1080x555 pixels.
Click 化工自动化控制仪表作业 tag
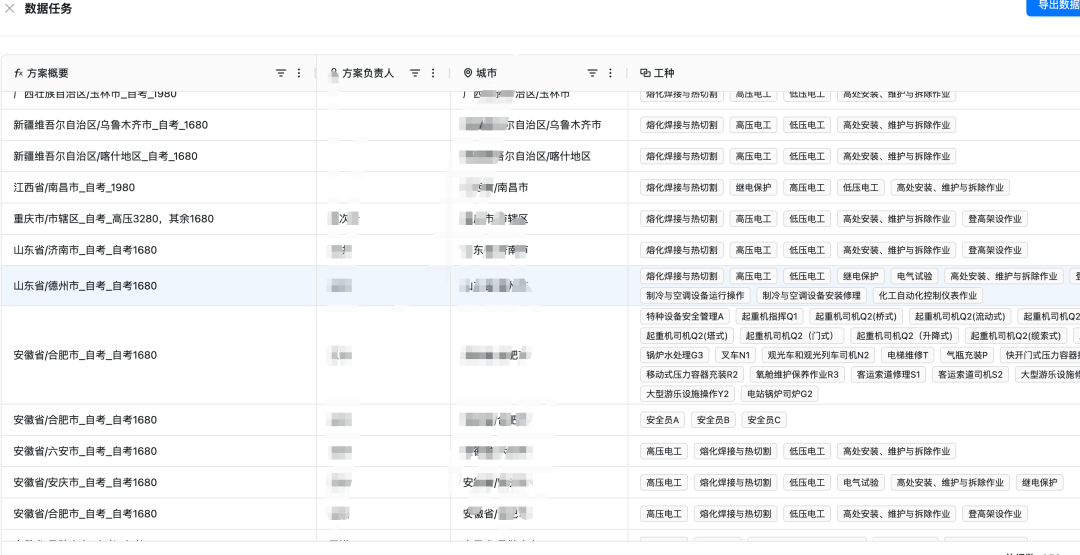pyautogui.click(x=928, y=296)
